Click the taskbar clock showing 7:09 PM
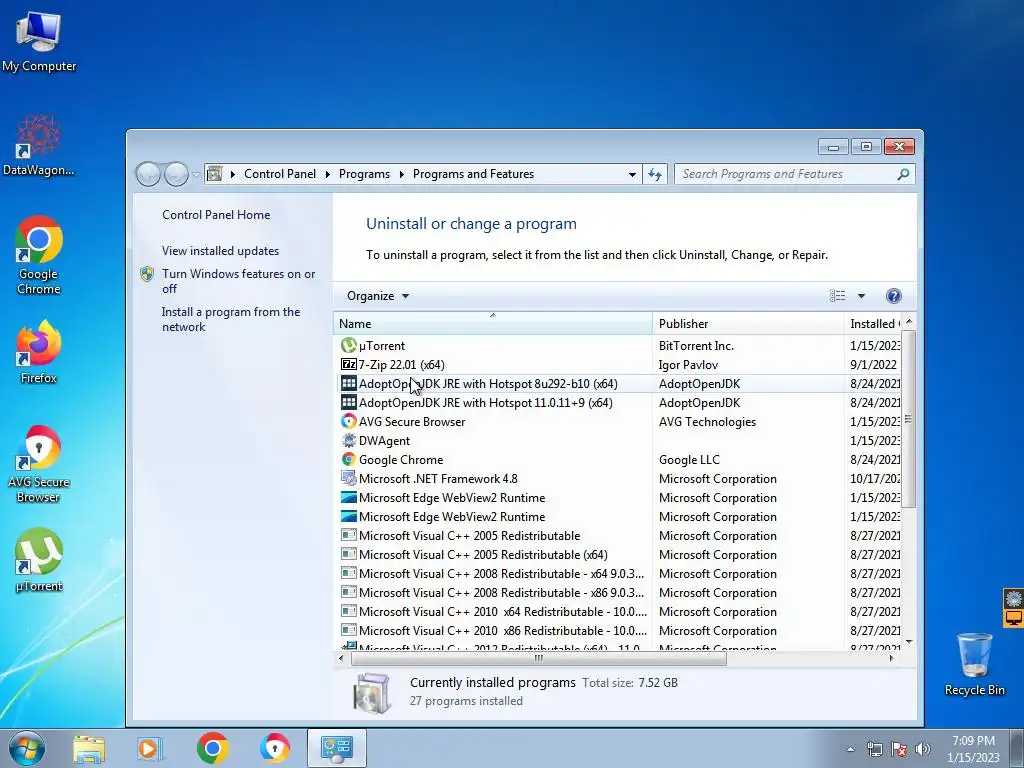Screen dimensions: 1024x768 [x=973, y=748]
